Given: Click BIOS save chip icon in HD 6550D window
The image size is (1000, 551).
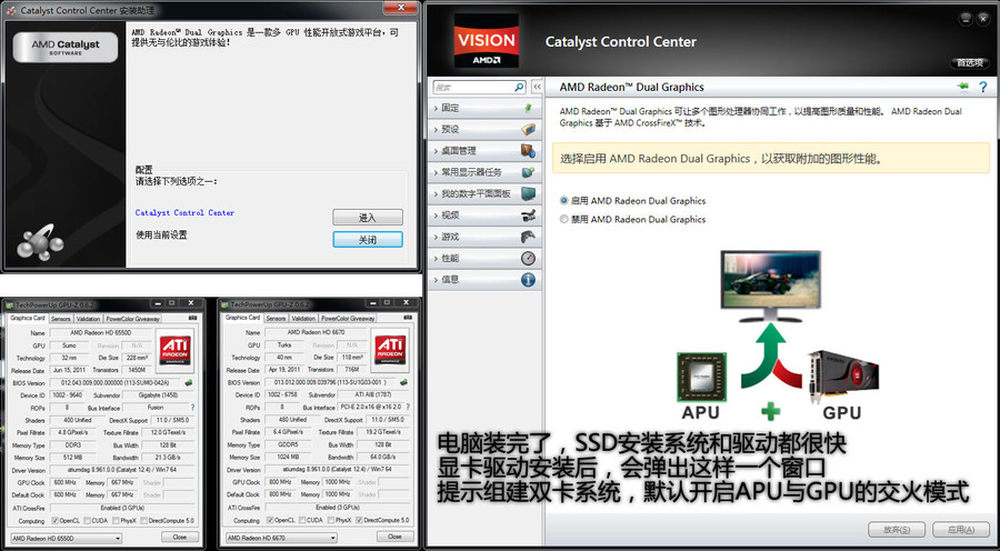Looking at the screenshot, I should point(188,383).
